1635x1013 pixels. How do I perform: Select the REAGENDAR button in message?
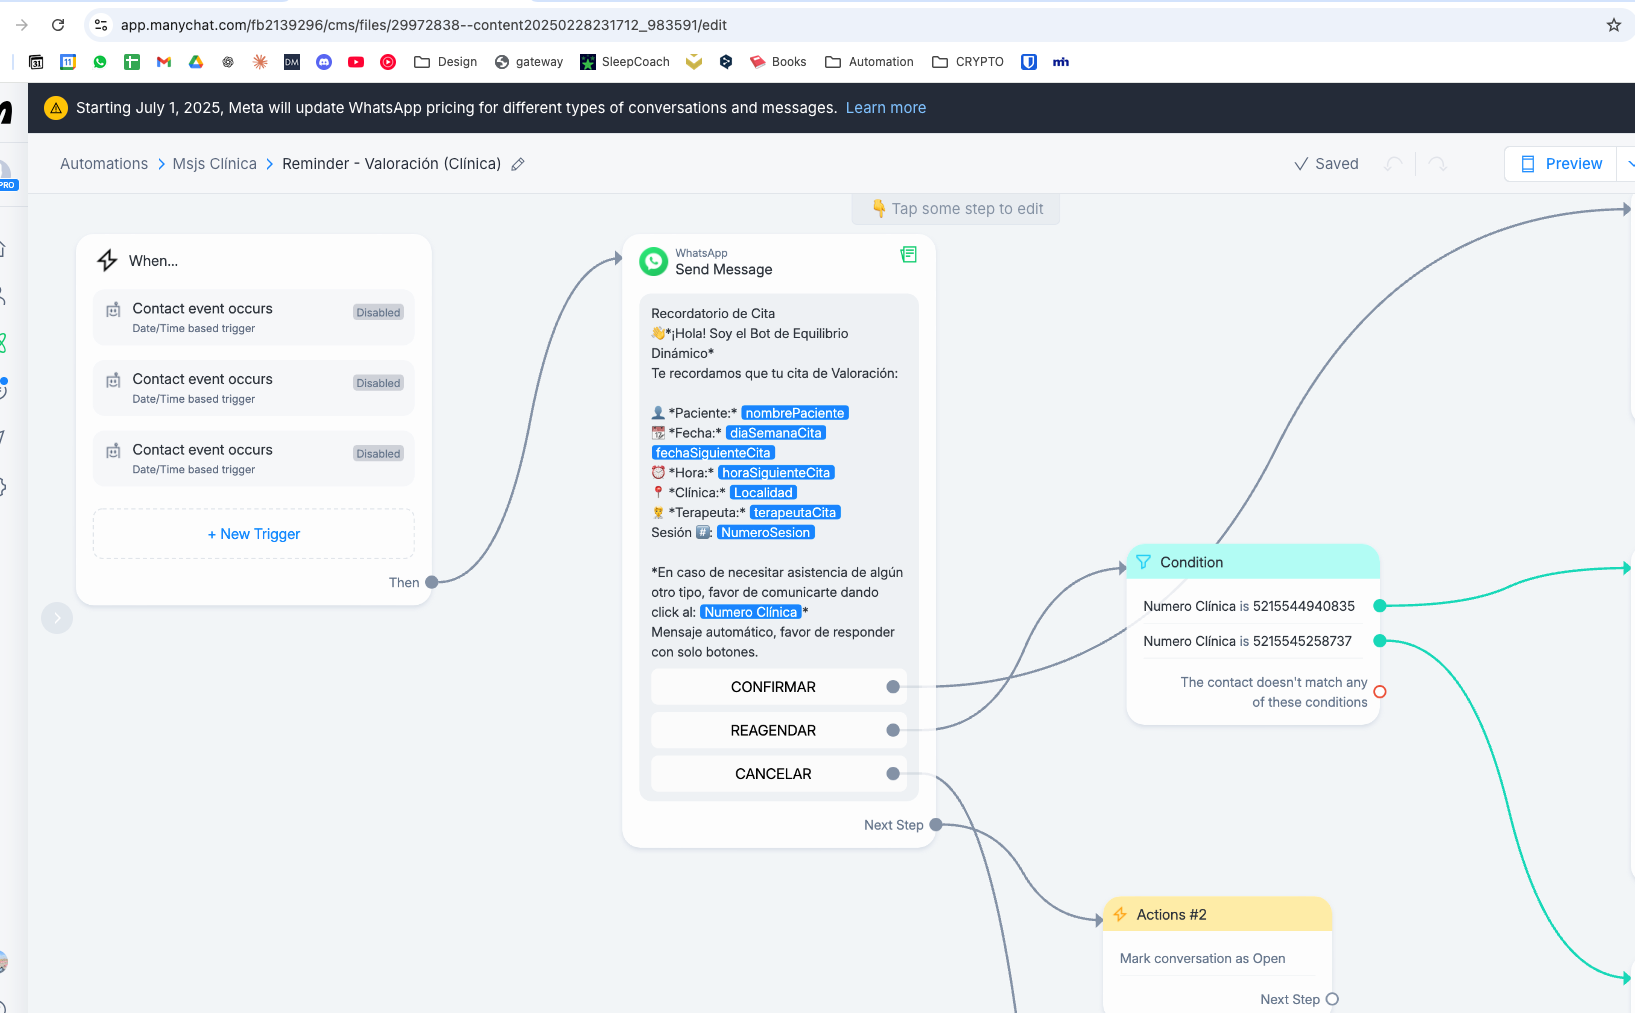click(779, 731)
